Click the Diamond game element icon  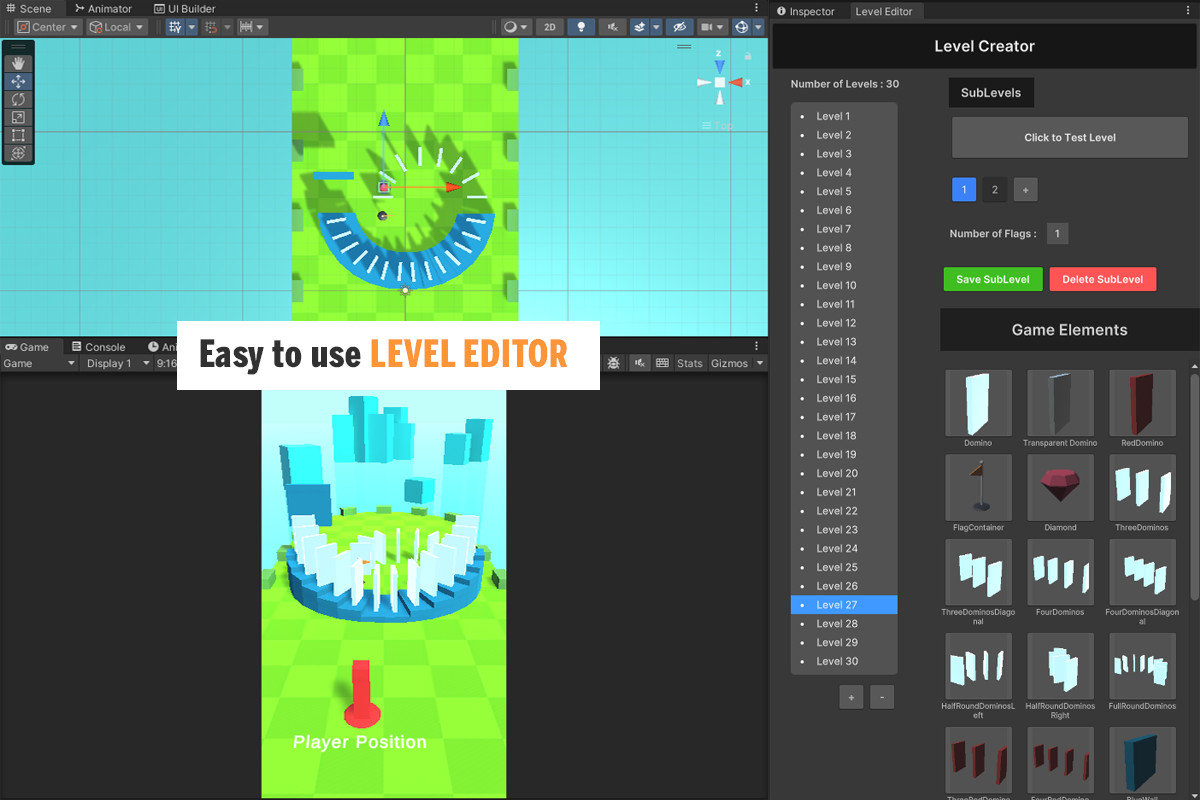tap(1060, 488)
